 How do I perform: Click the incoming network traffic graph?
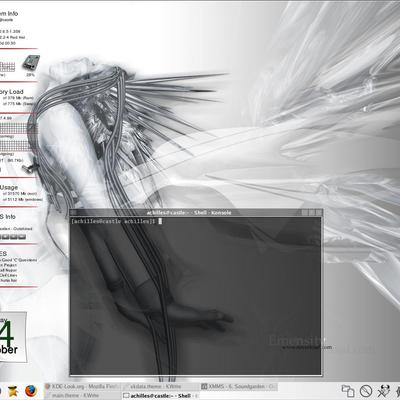(x=17, y=128)
